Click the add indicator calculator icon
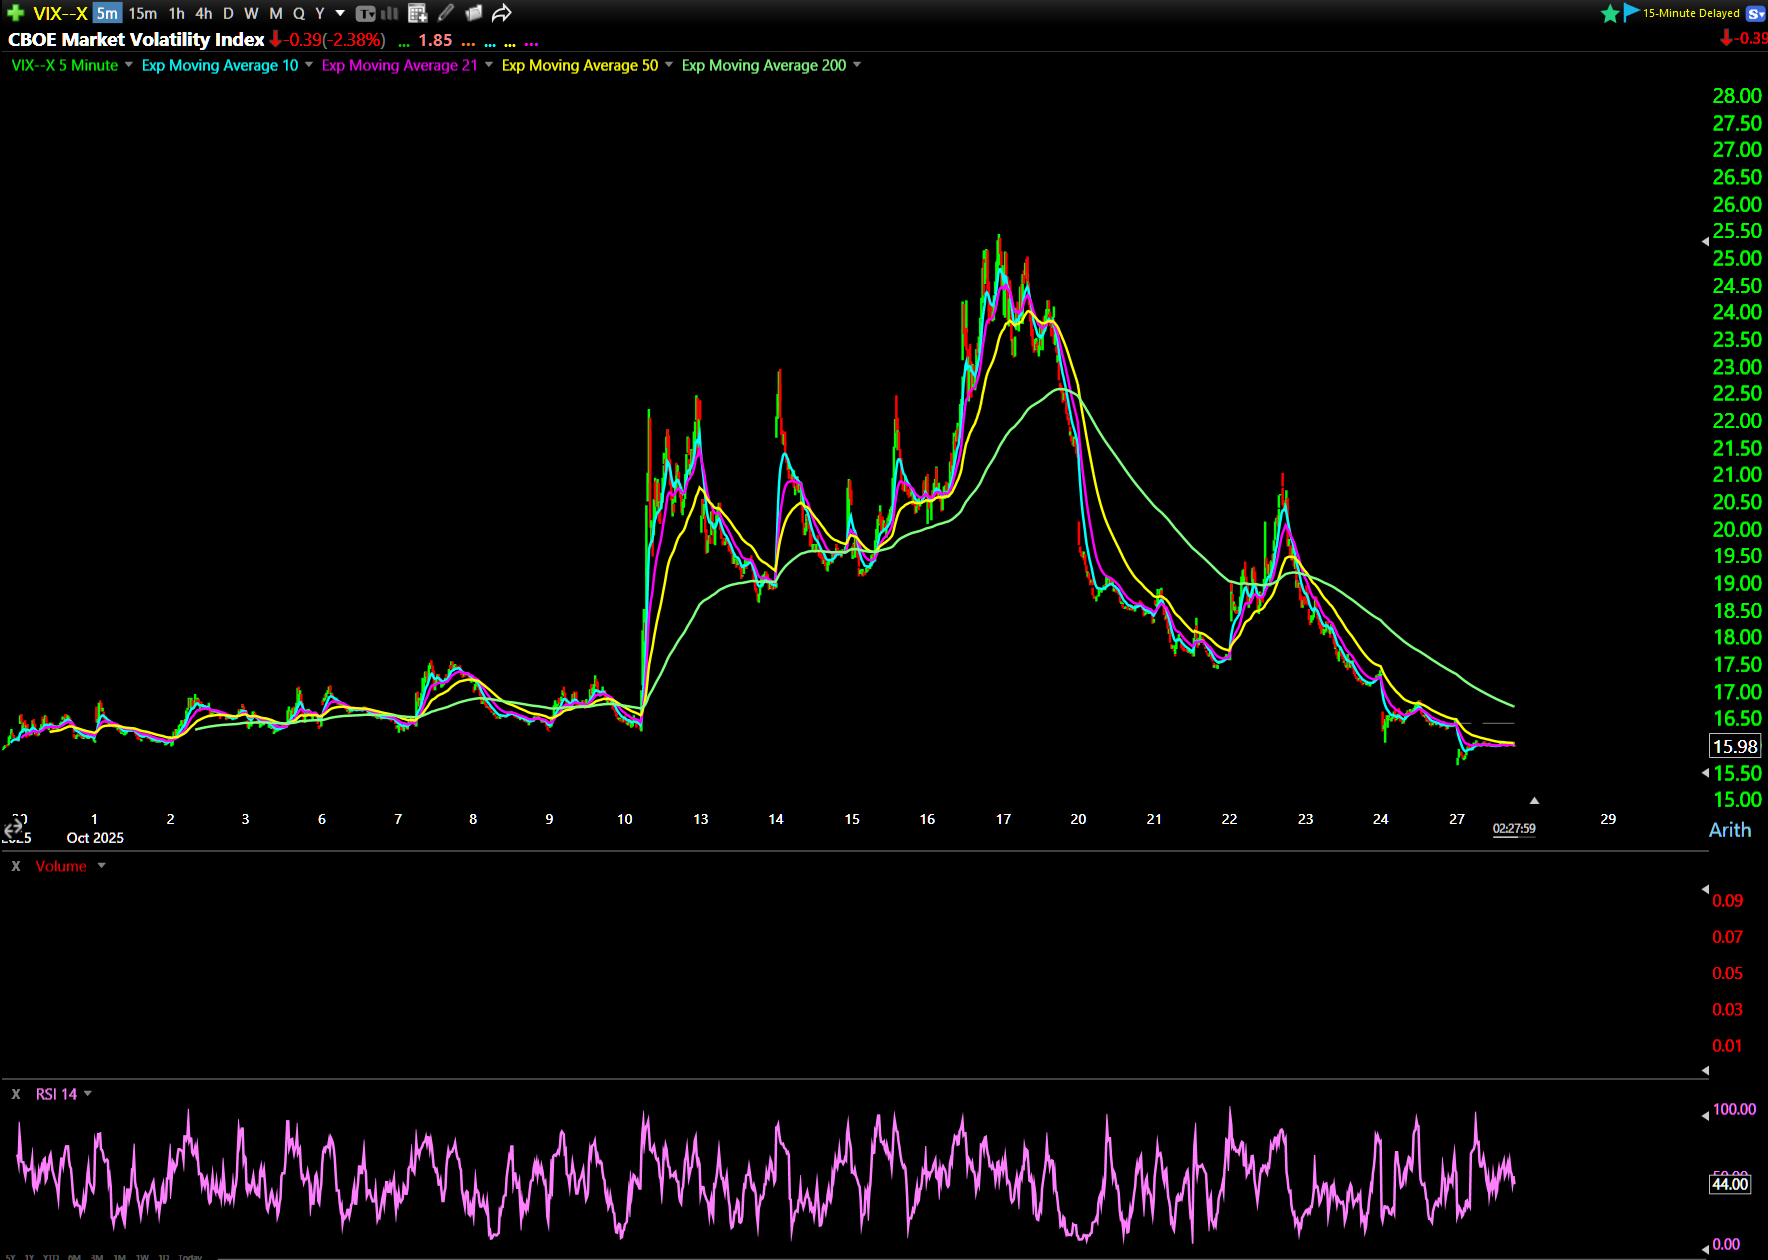The width and height of the screenshot is (1768, 1260). pos(418,13)
